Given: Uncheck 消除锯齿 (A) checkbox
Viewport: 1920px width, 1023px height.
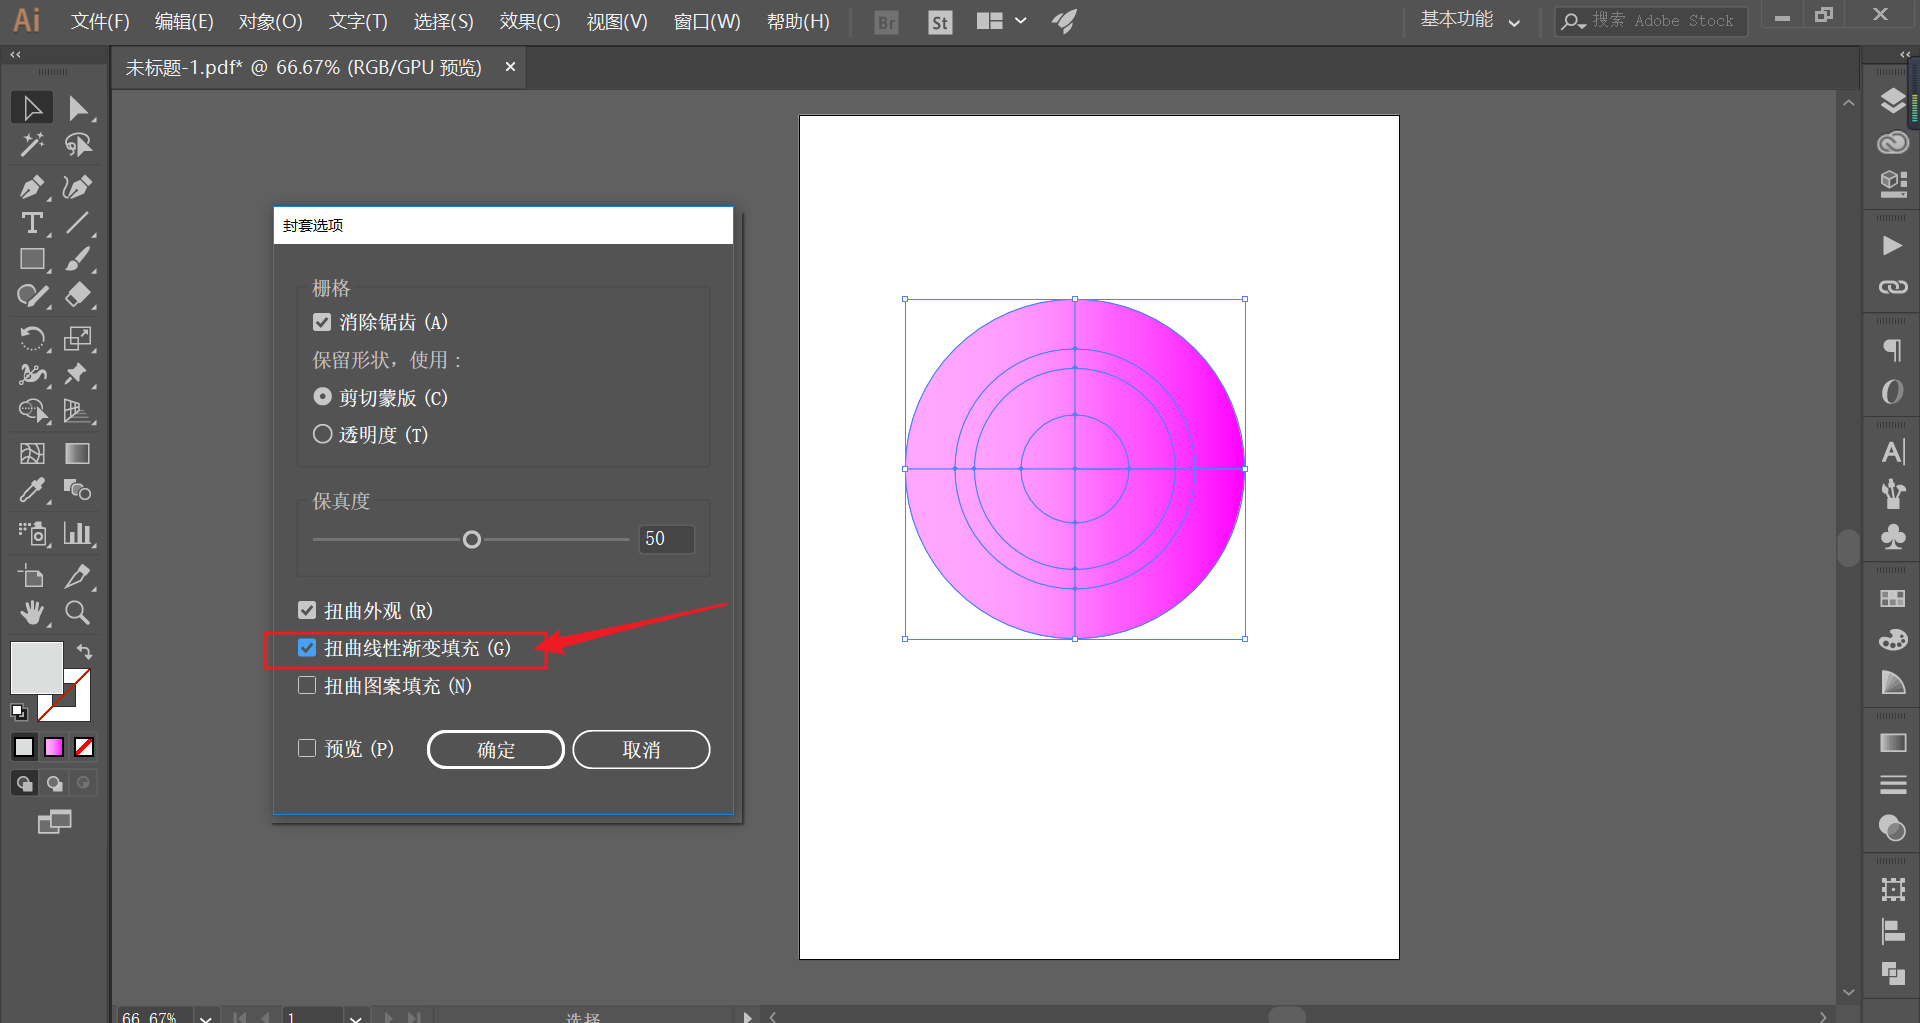Looking at the screenshot, I should (322, 322).
